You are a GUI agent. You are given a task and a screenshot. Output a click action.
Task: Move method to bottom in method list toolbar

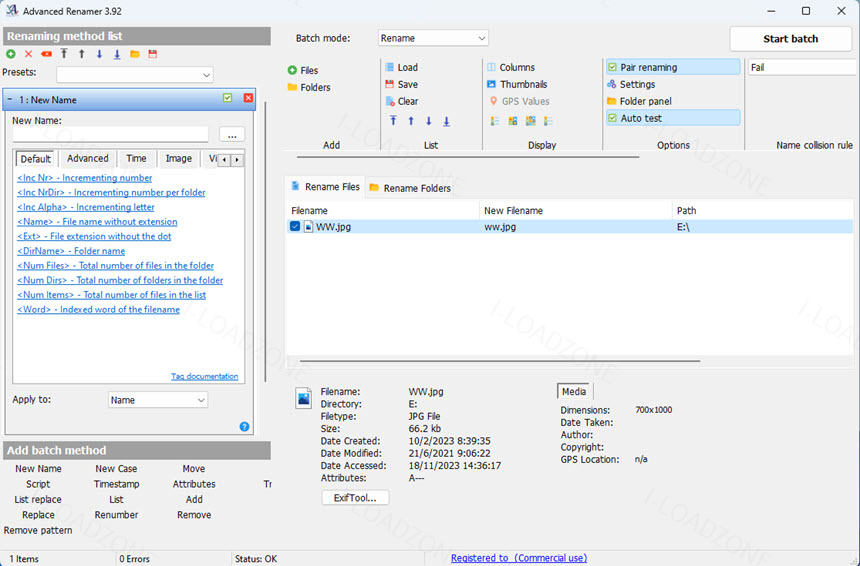click(117, 54)
